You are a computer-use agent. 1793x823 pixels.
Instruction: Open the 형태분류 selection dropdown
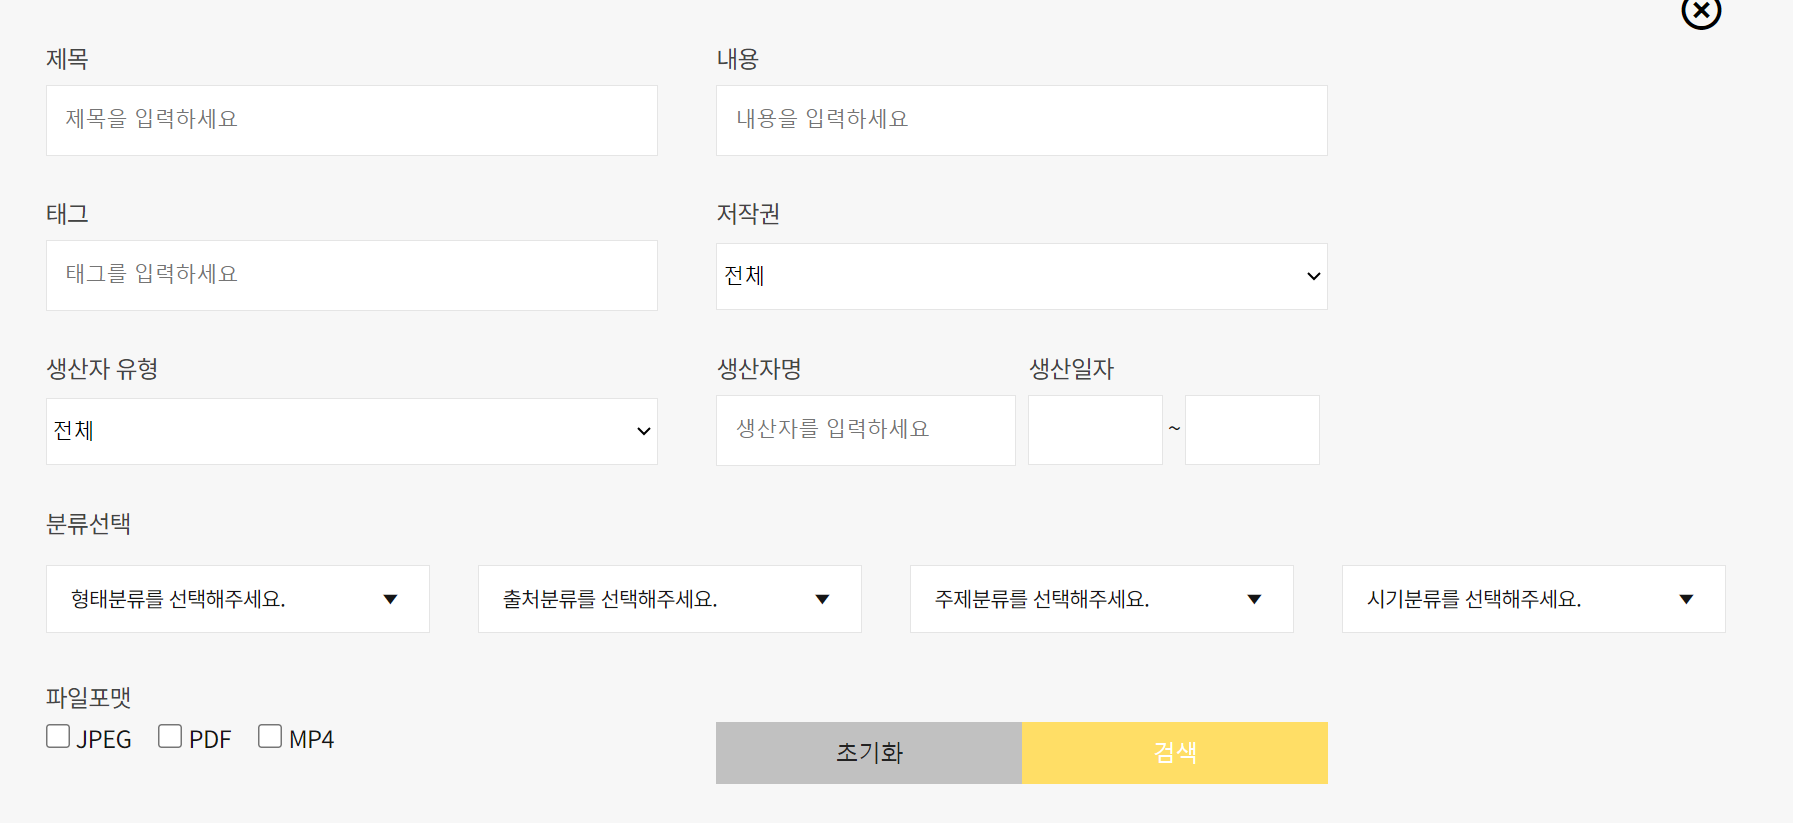237,599
